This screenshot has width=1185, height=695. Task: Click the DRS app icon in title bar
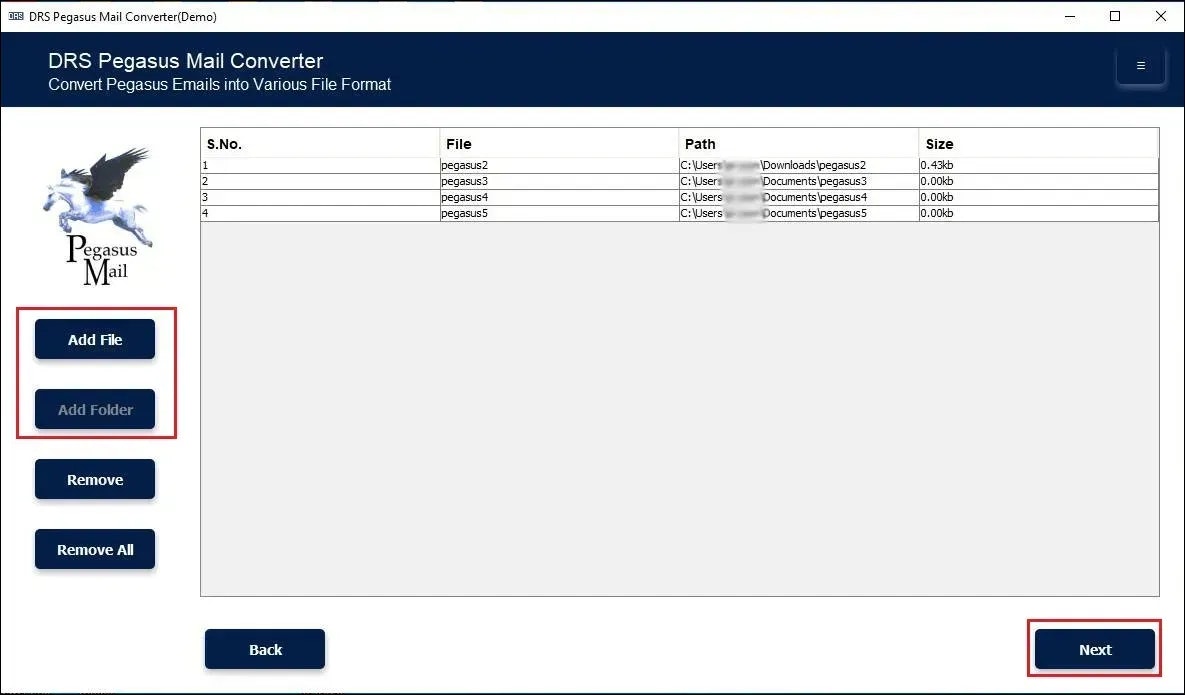15,17
